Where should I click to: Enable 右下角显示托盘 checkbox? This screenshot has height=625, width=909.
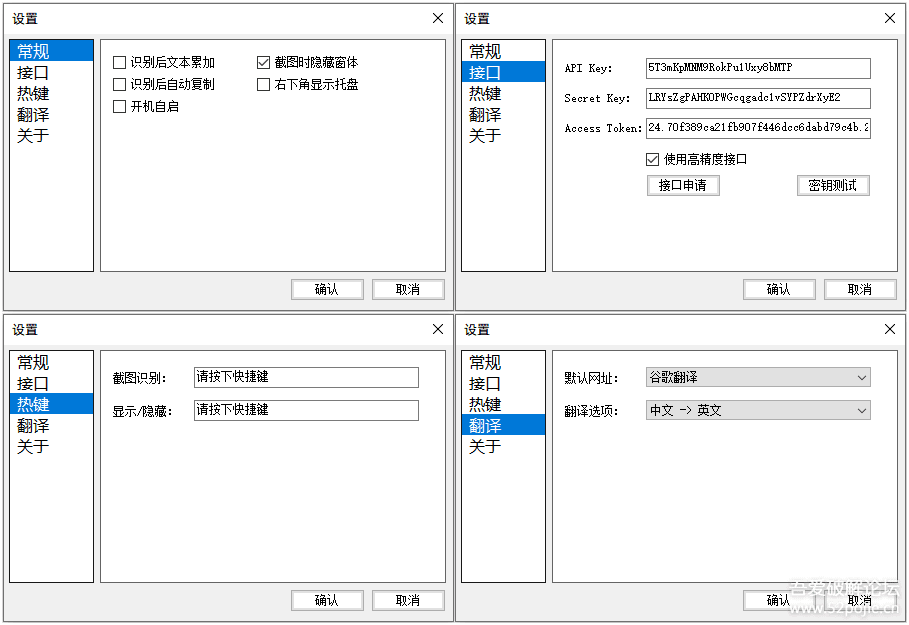[x=263, y=85]
